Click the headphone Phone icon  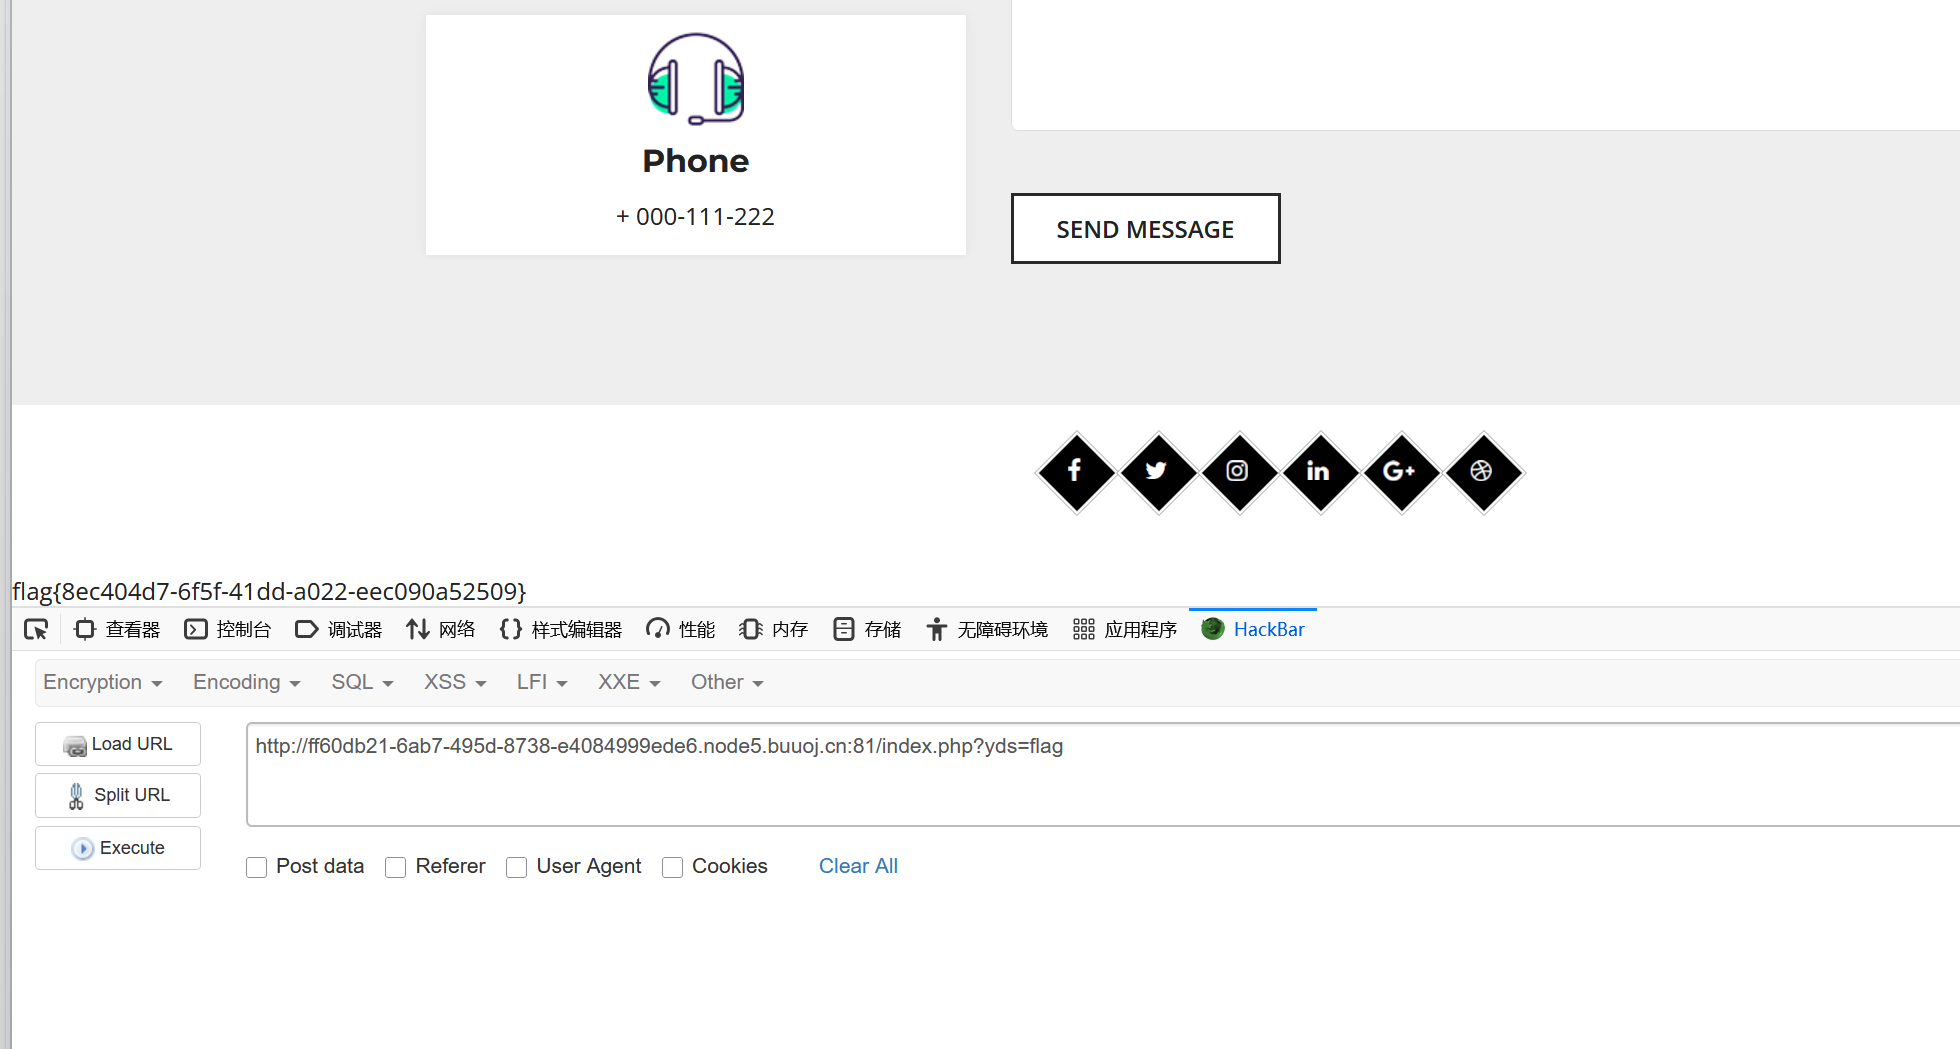[696, 79]
